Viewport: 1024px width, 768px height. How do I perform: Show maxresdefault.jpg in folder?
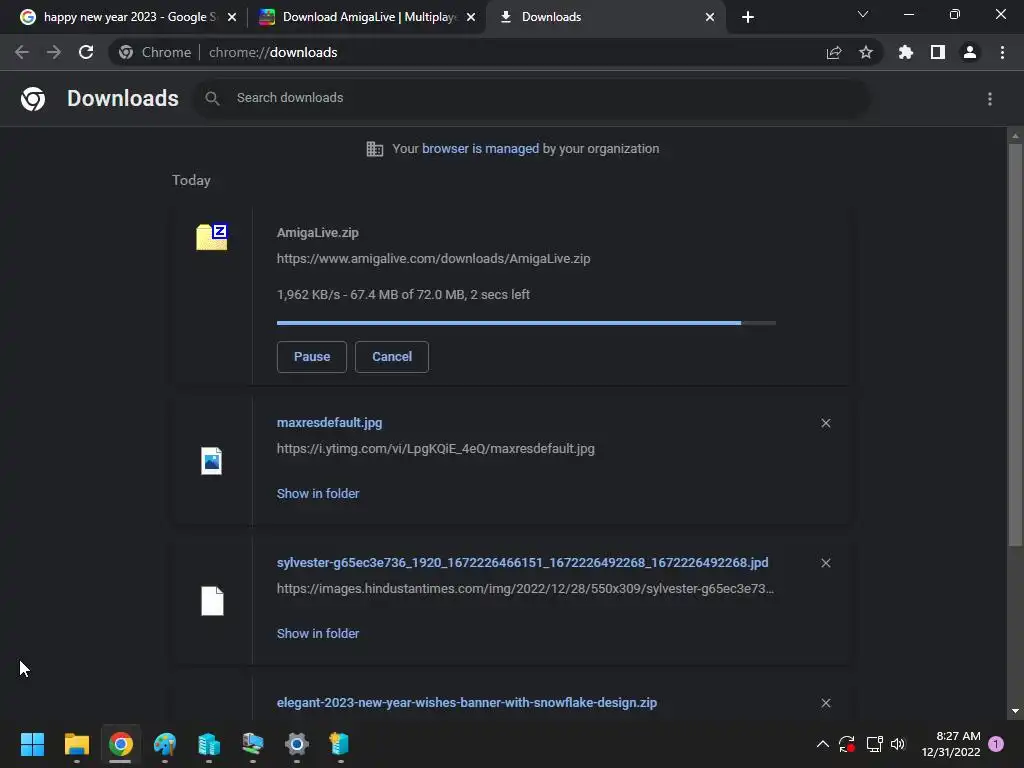pos(318,494)
